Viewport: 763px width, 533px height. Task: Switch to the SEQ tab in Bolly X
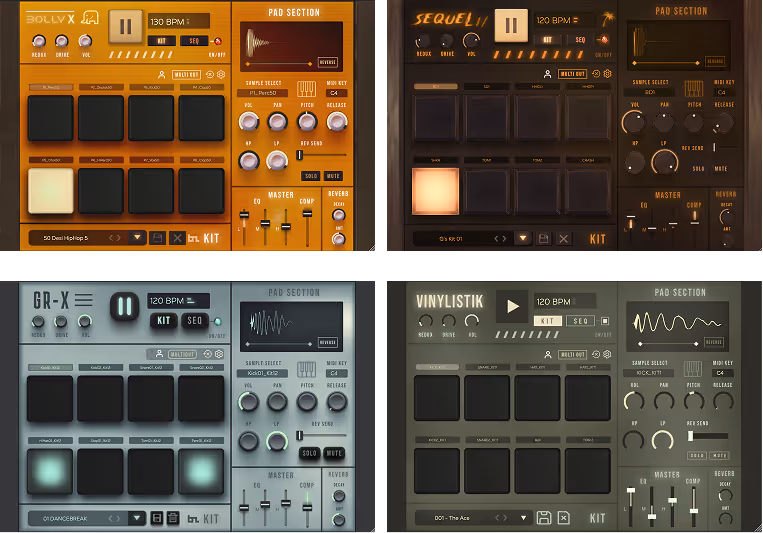tap(194, 41)
